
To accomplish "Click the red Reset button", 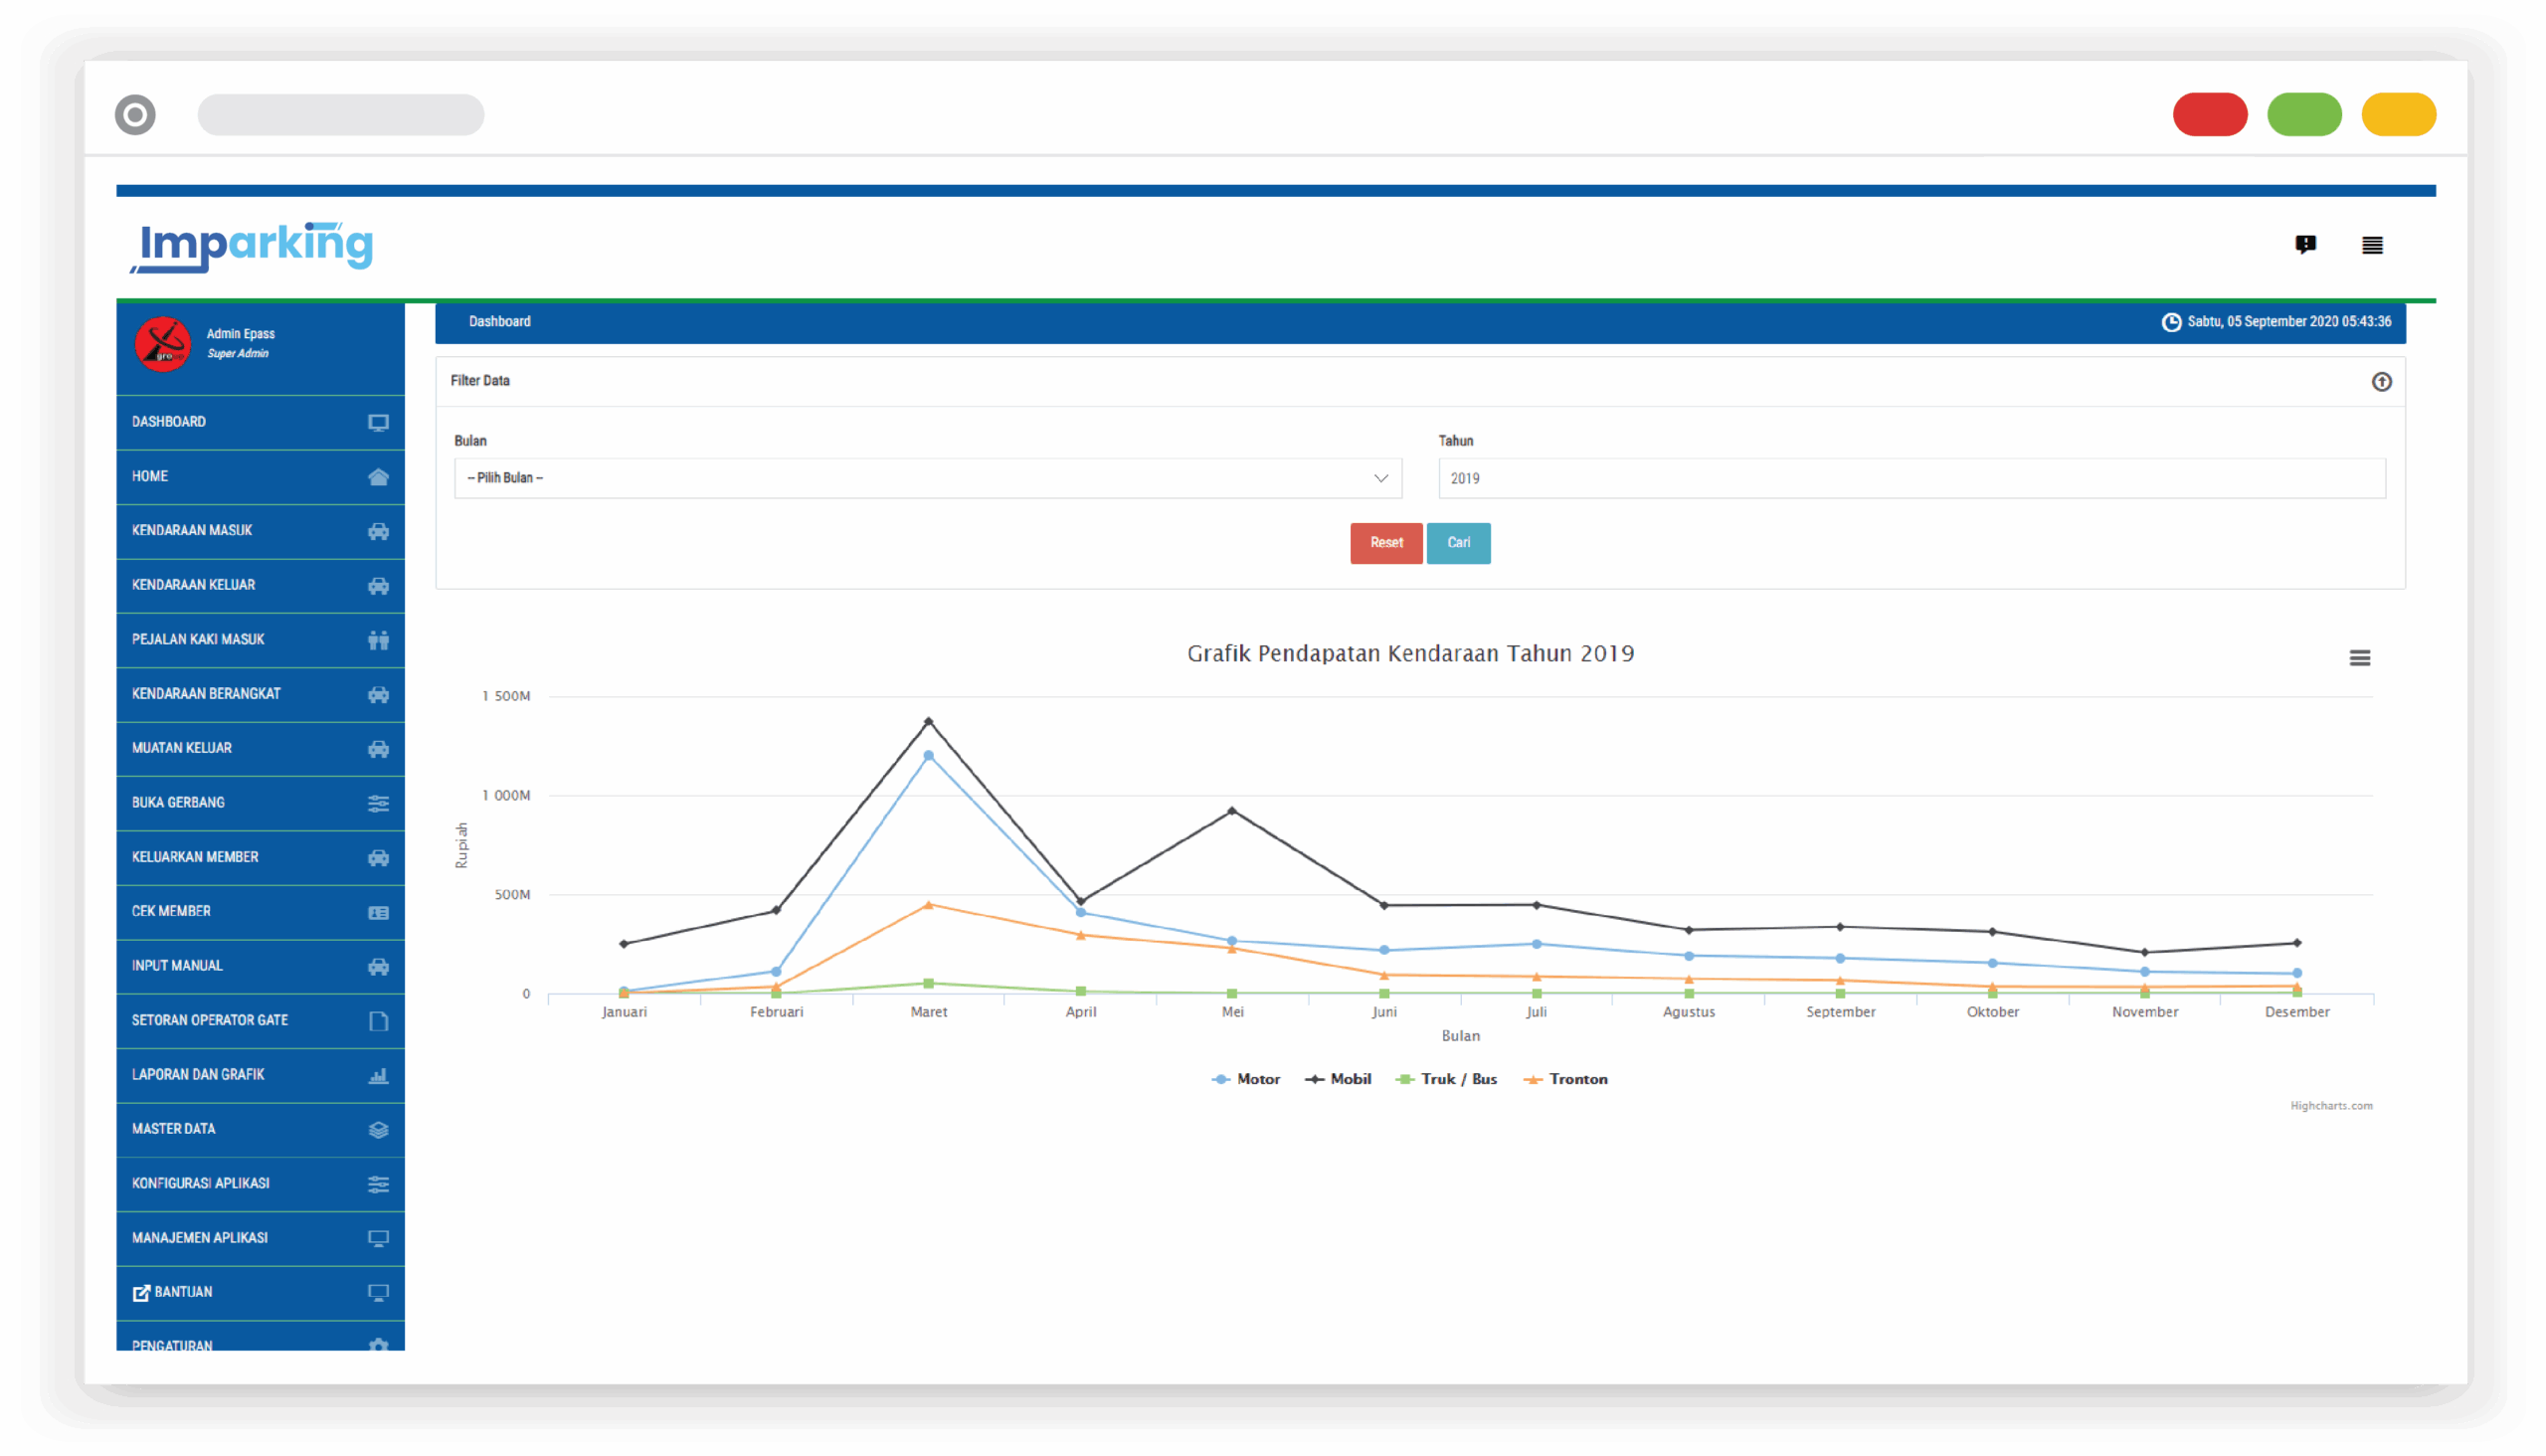I will 1385,543.
